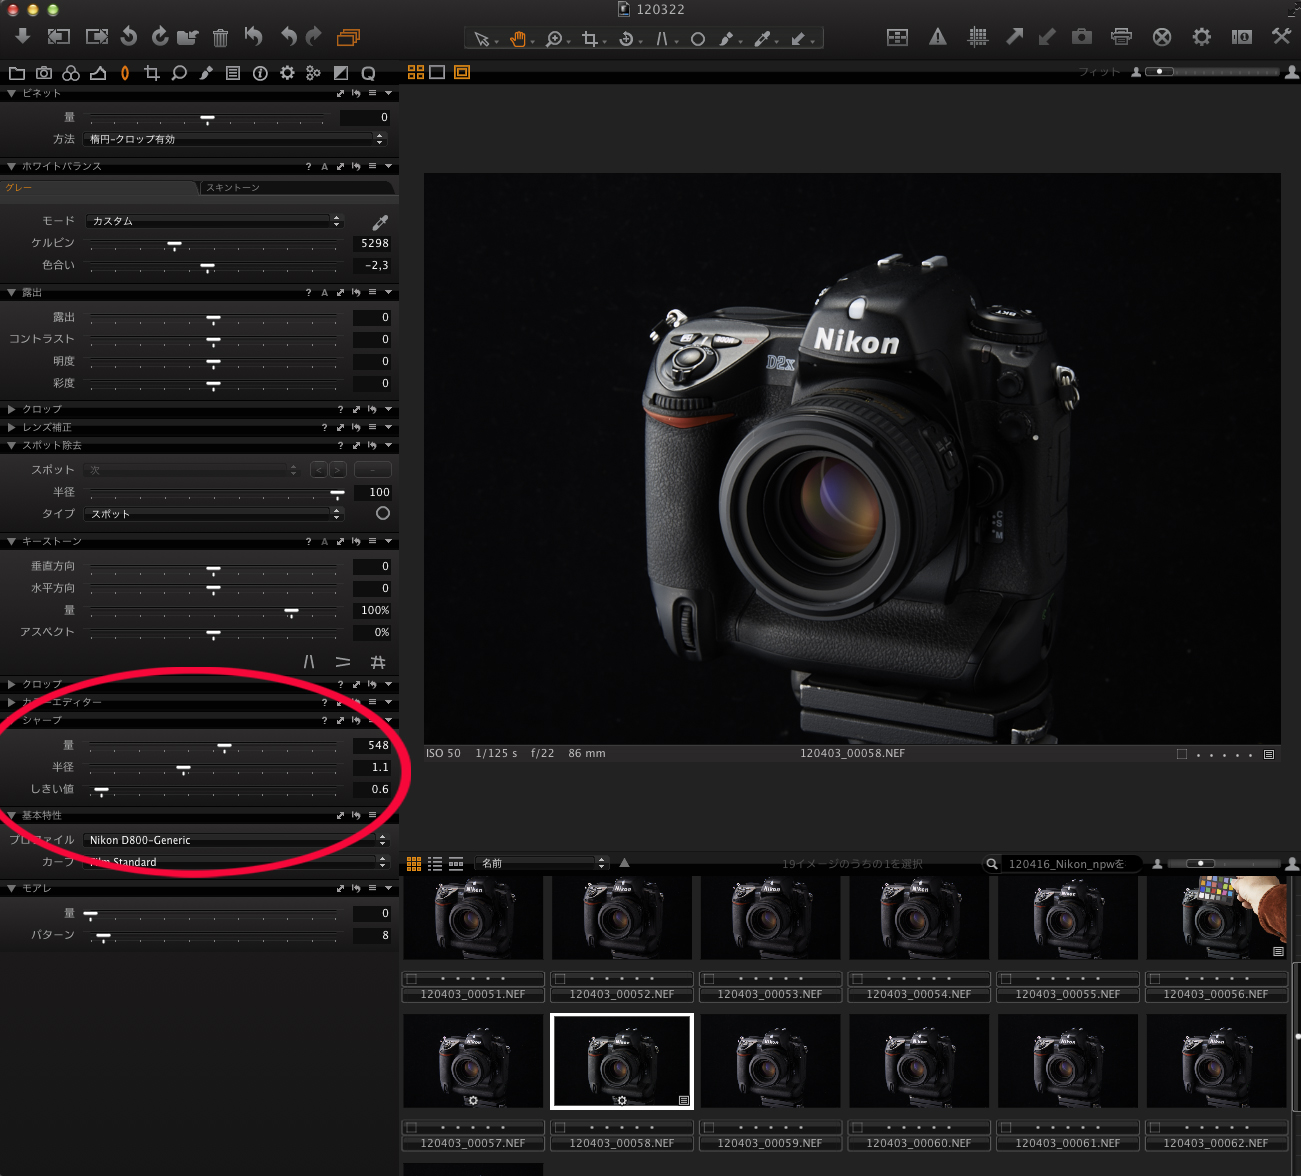Viewport: 1301px width, 1176px height.
Task: Click the exposure warning triangle icon
Action: (938, 37)
